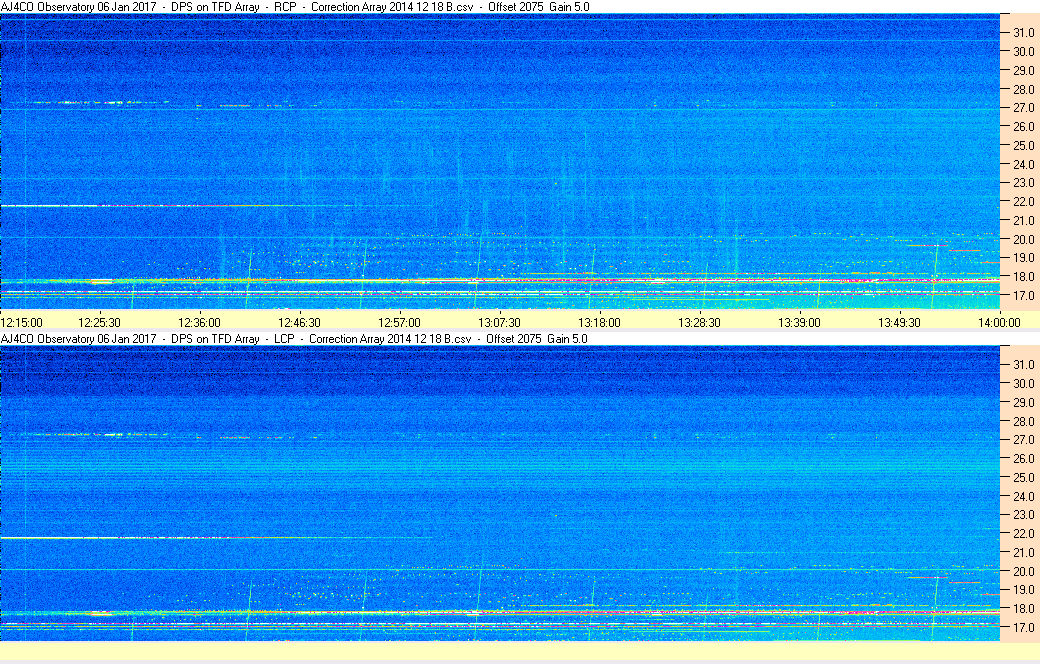
Task: Select 24.0 frequency label on LCP panel
Action: tap(1020, 496)
